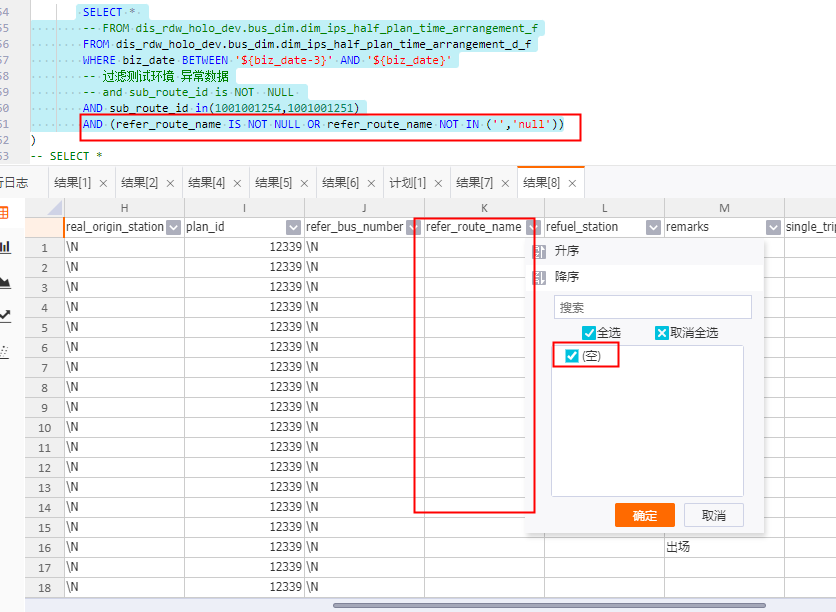
Task: Switch to table grid view icon
Action: click(4, 213)
